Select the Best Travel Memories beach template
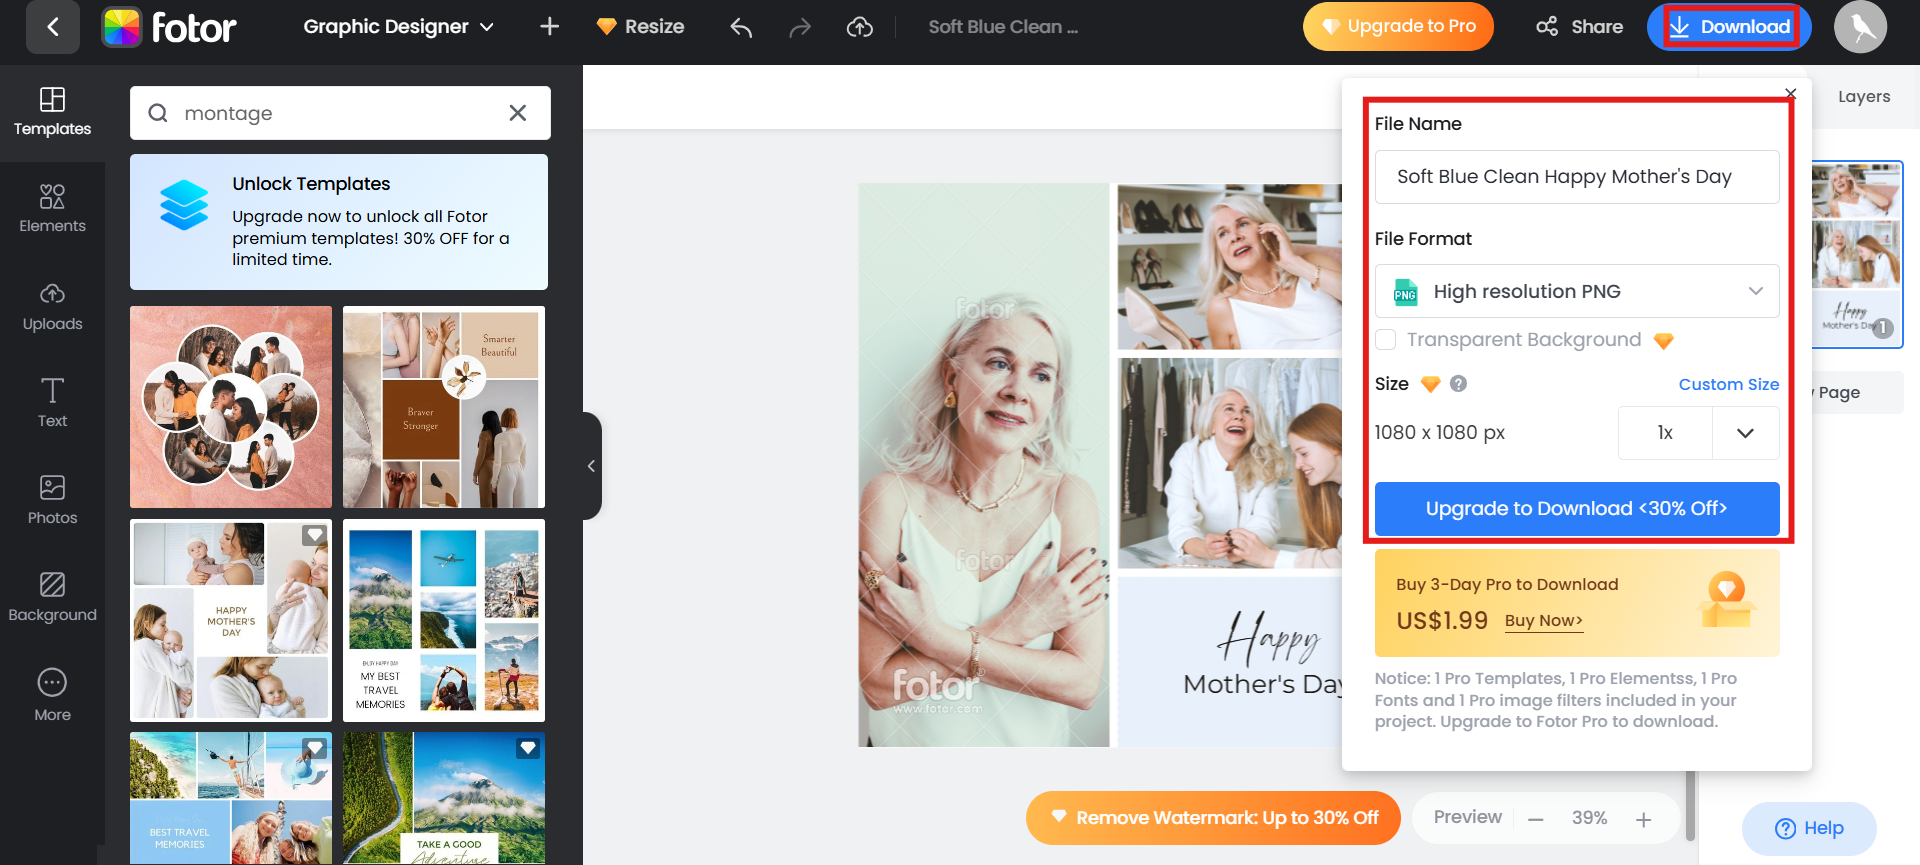This screenshot has width=1920, height=865. pos(231,798)
